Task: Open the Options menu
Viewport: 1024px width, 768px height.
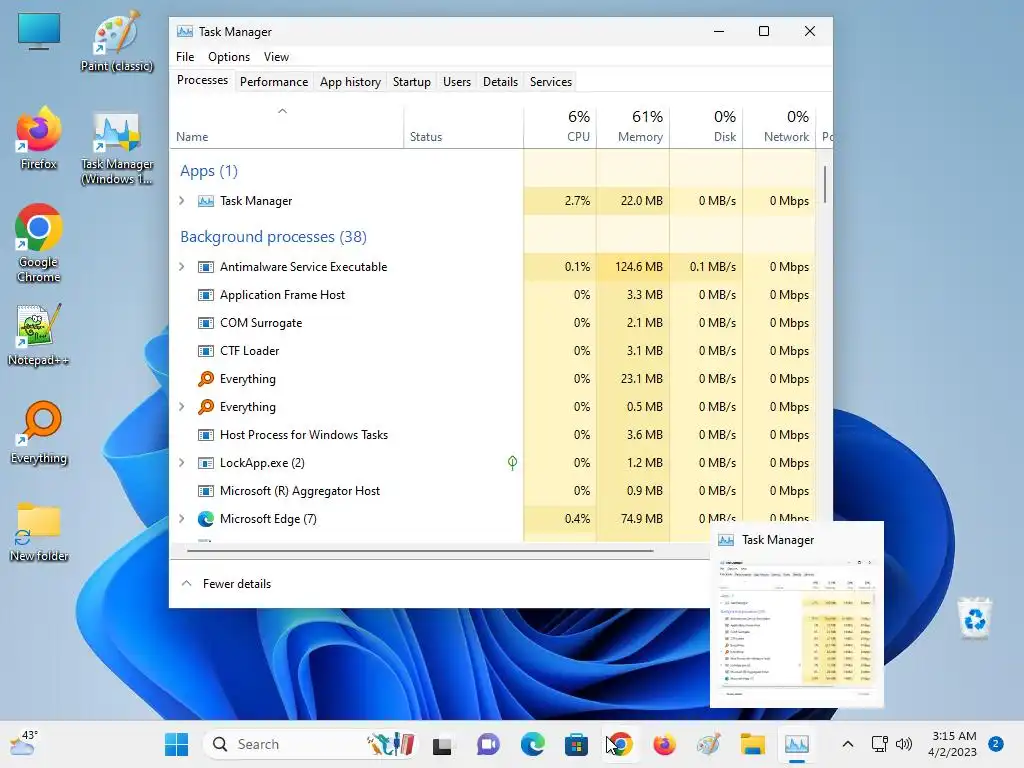Action: click(229, 57)
